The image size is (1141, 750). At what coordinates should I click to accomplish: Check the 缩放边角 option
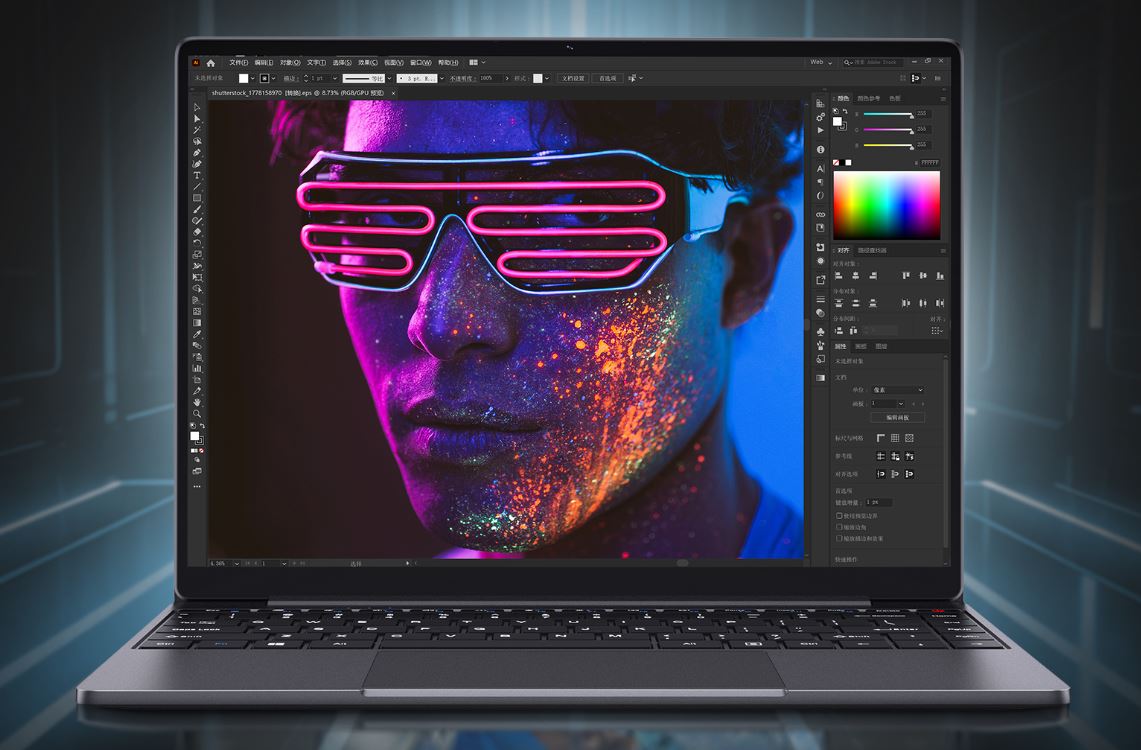[839, 527]
